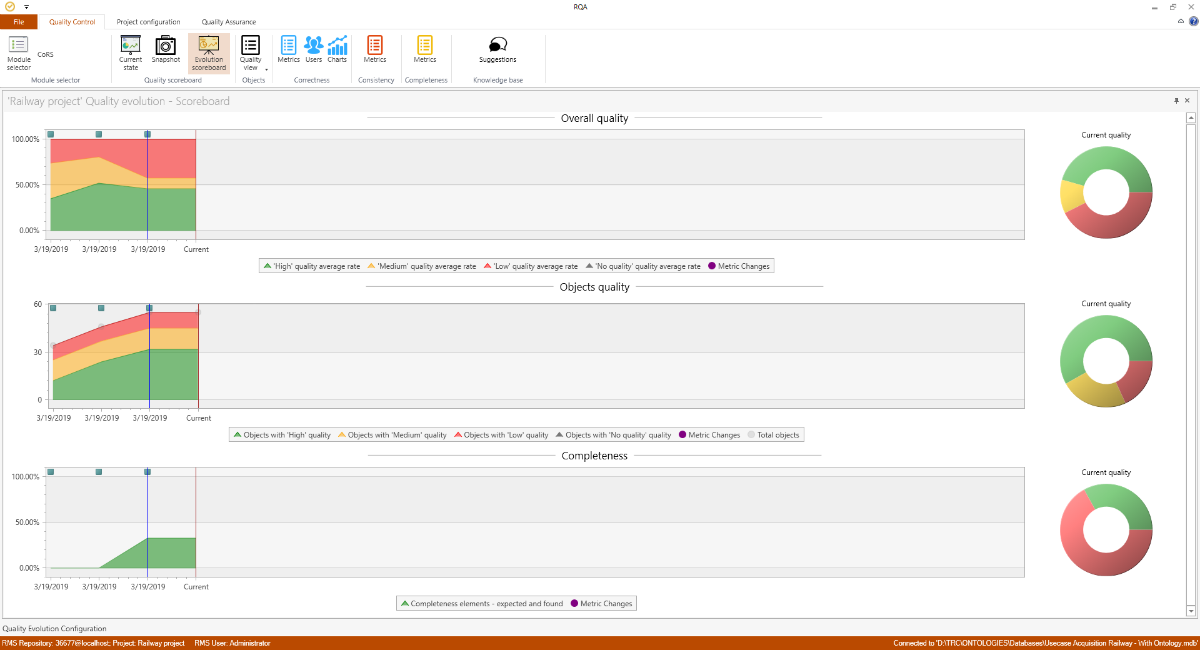
Task: Open the Evolution scoreboard
Action: click(209, 52)
